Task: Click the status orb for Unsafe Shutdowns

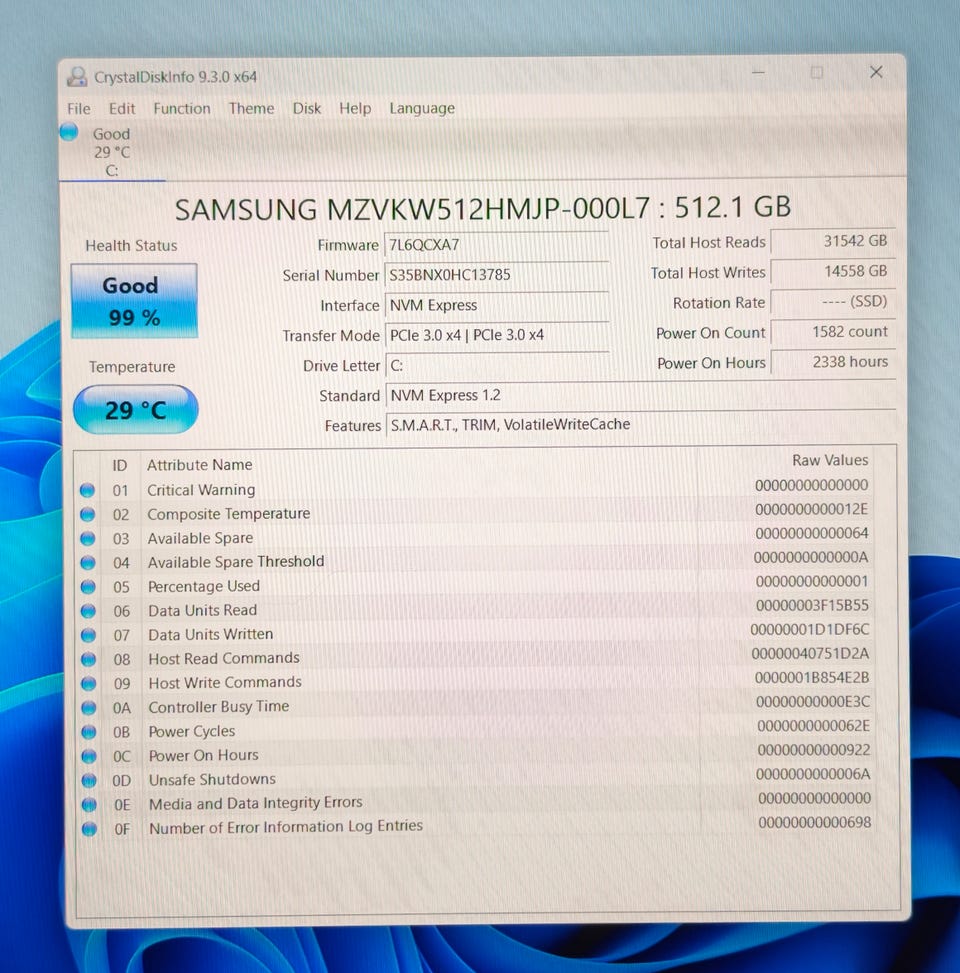Action: point(89,780)
